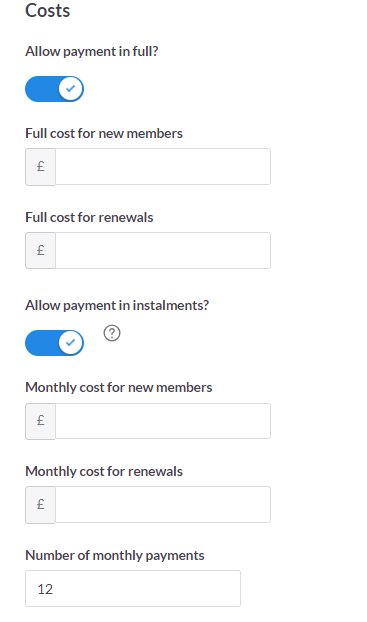Click the £ symbol beside Full cost for new members
Screen dimensions: 367x622
point(40,167)
